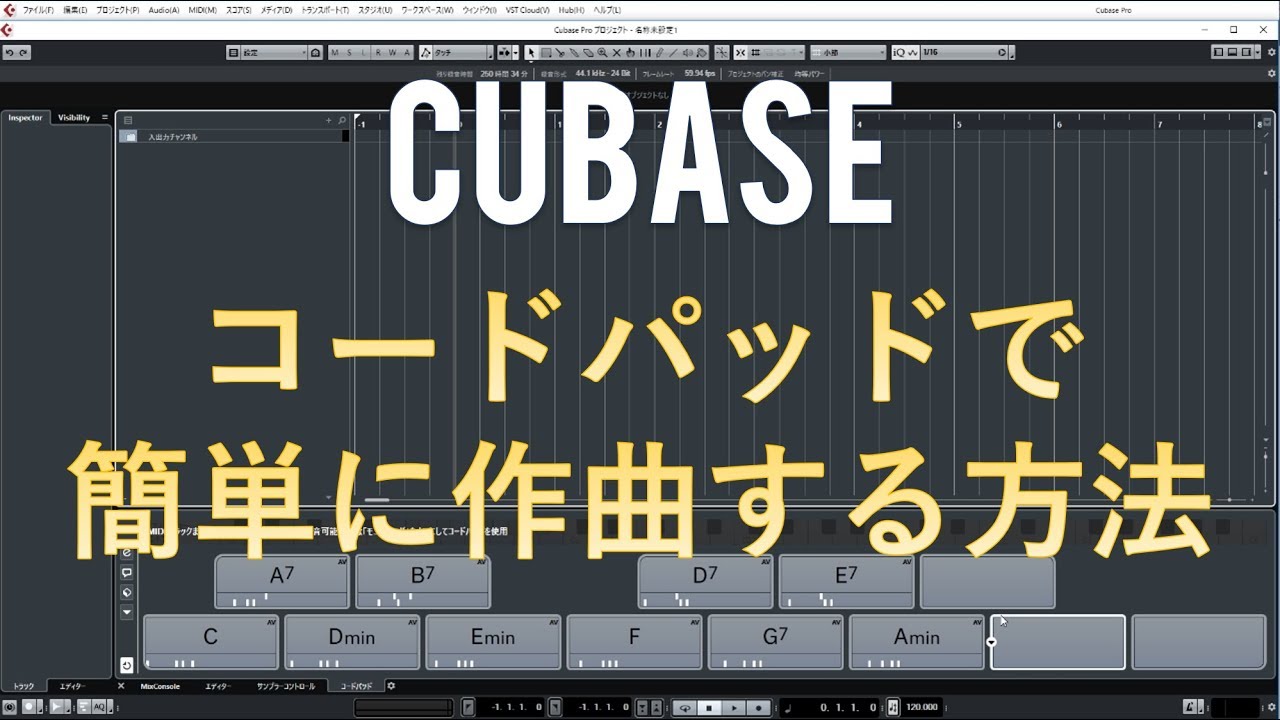Screen dimensions: 1280x720
Task: Switch to the Visibility tab
Action: [74, 117]
